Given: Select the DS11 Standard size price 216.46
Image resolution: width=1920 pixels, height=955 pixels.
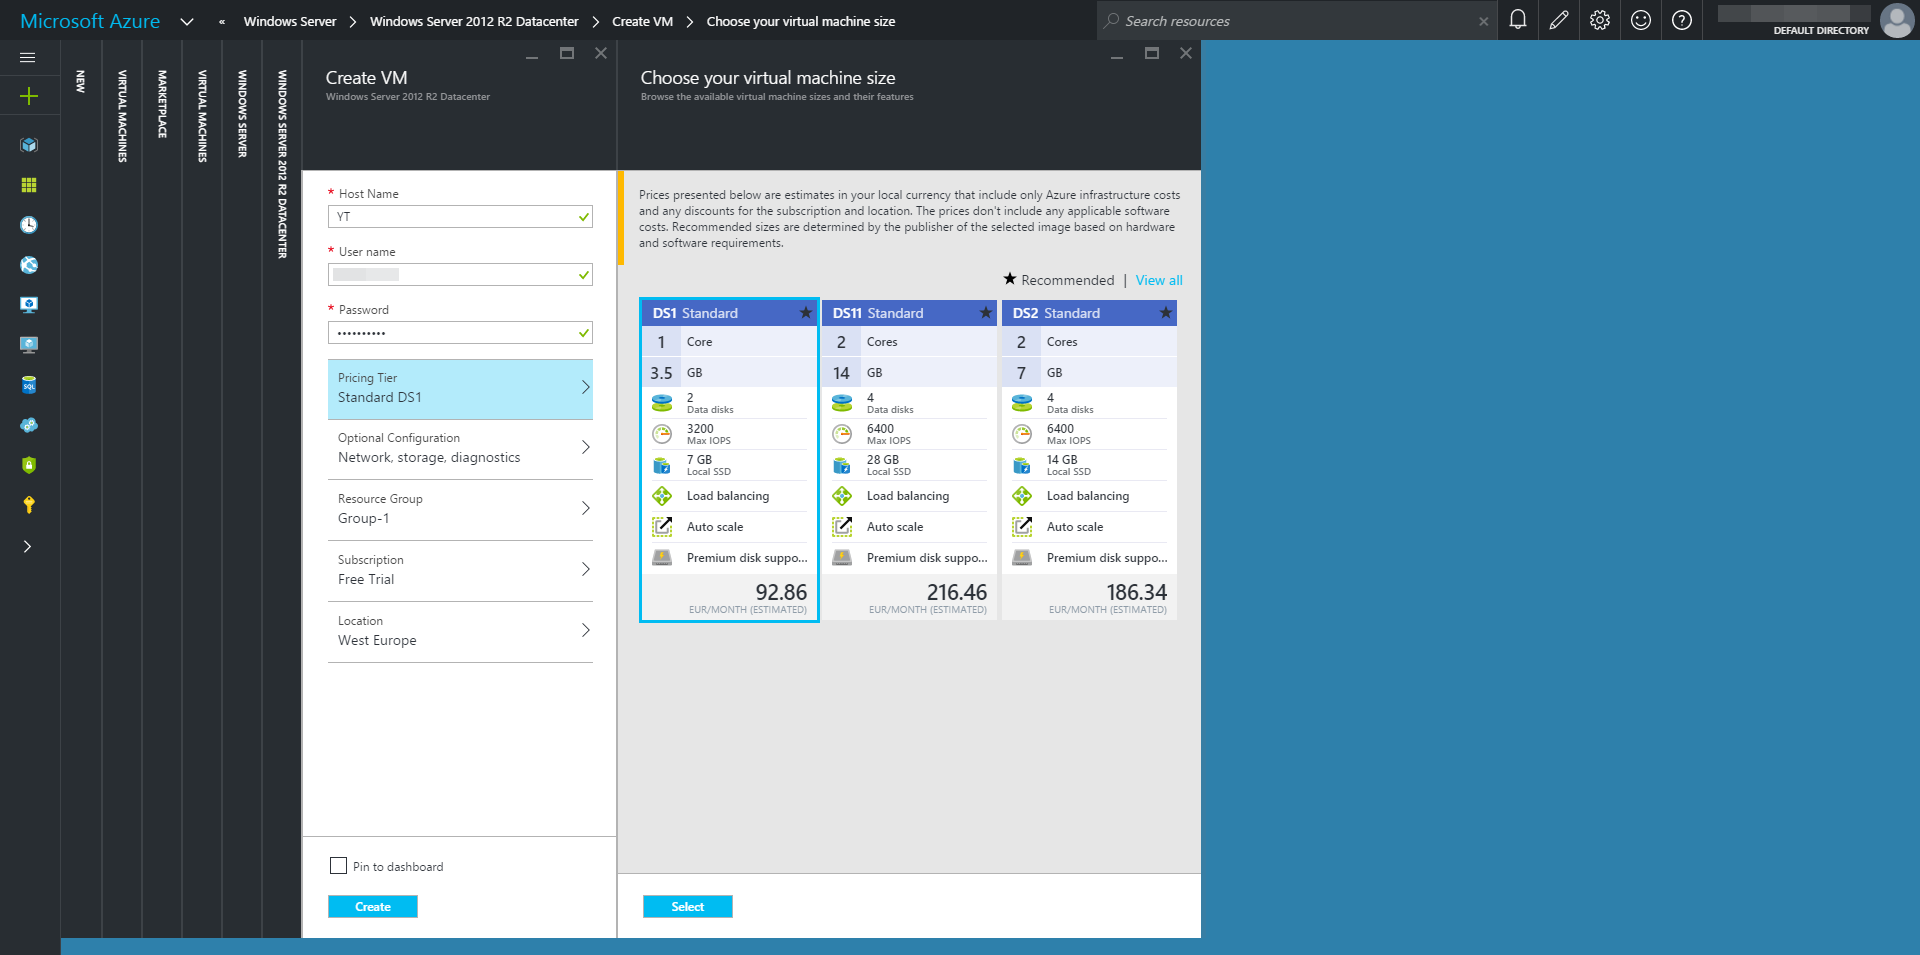Looking at the screenshot, I should [957, 593].
